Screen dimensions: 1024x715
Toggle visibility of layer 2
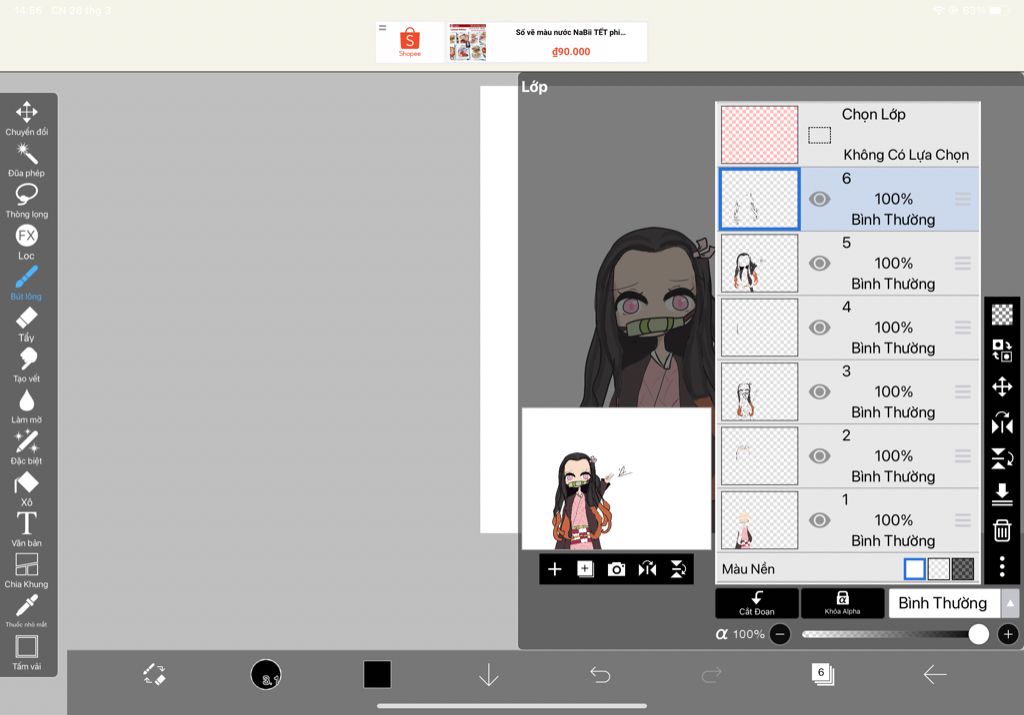(x=820, y=456)
